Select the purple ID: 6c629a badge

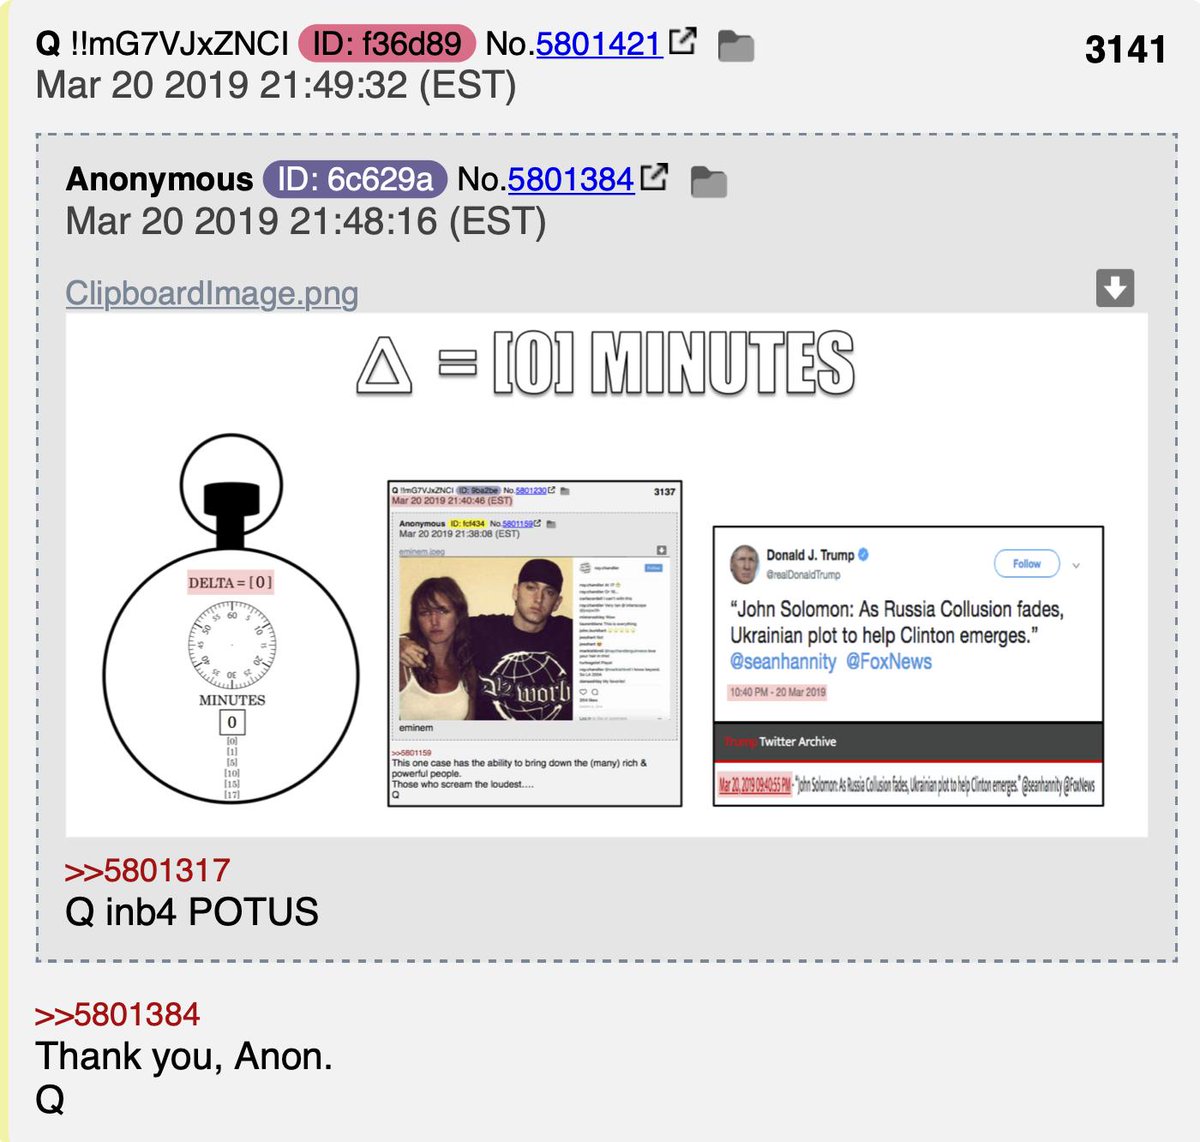355,180
